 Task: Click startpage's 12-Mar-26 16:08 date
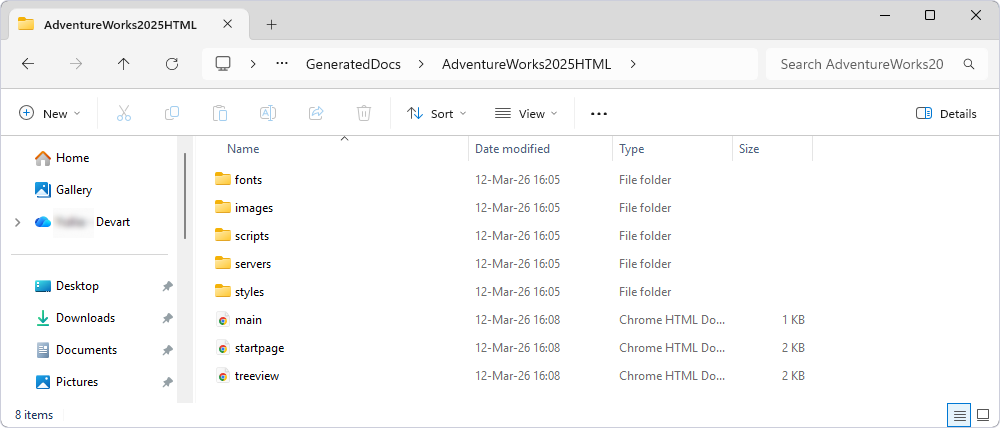click(517, 348)
